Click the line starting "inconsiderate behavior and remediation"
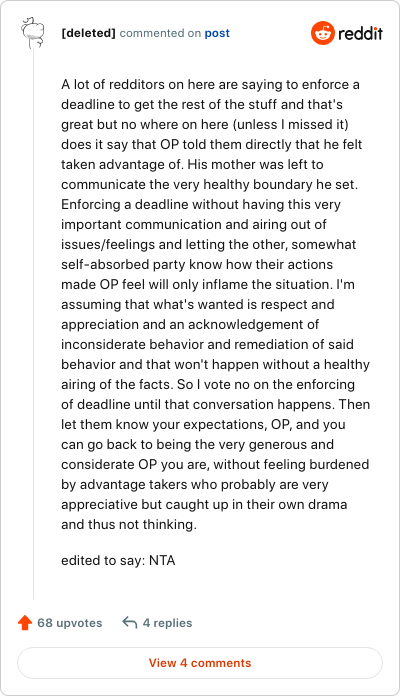This screenshot has height=696, width=400. point(207,344)
